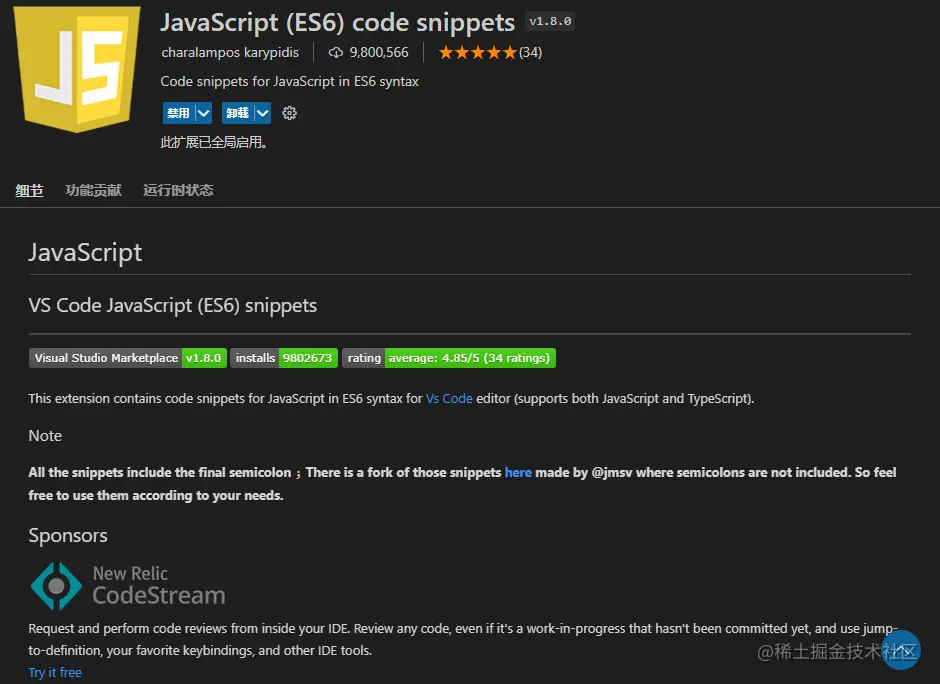Click the JavaScript (ES6) extension logo
Screen dimensions: 940x684
[75, 70]
